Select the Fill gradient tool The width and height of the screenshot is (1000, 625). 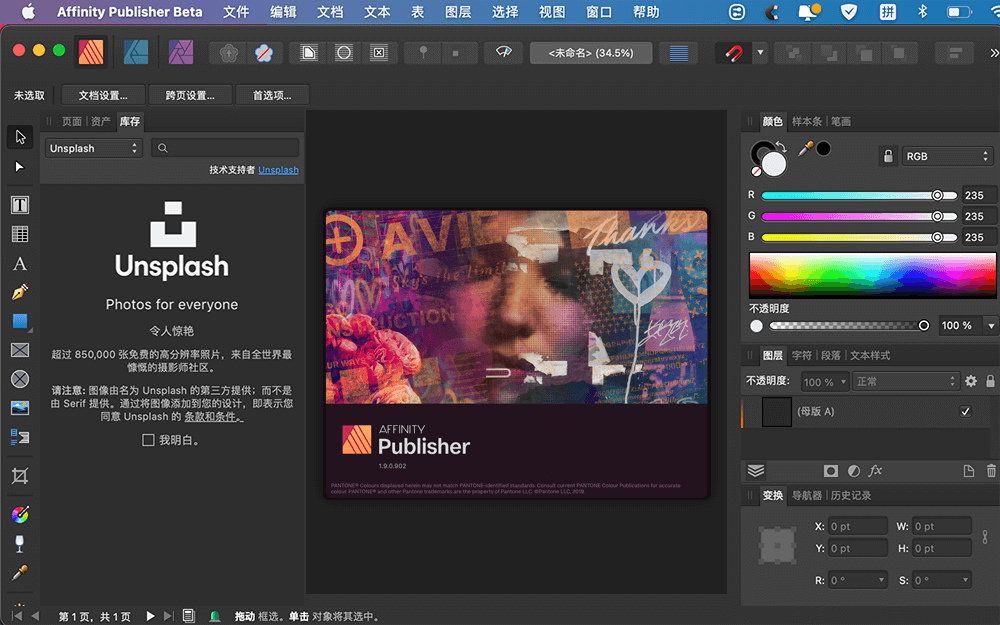click(x=20, y=515)
